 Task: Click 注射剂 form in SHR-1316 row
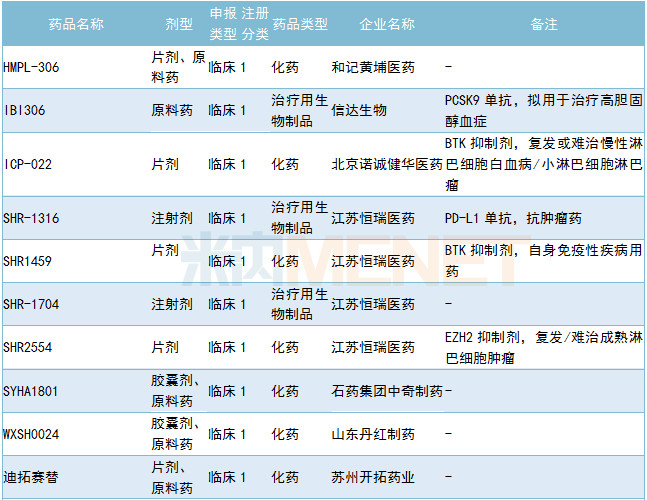pyautogui.click(x=172, y=218)
